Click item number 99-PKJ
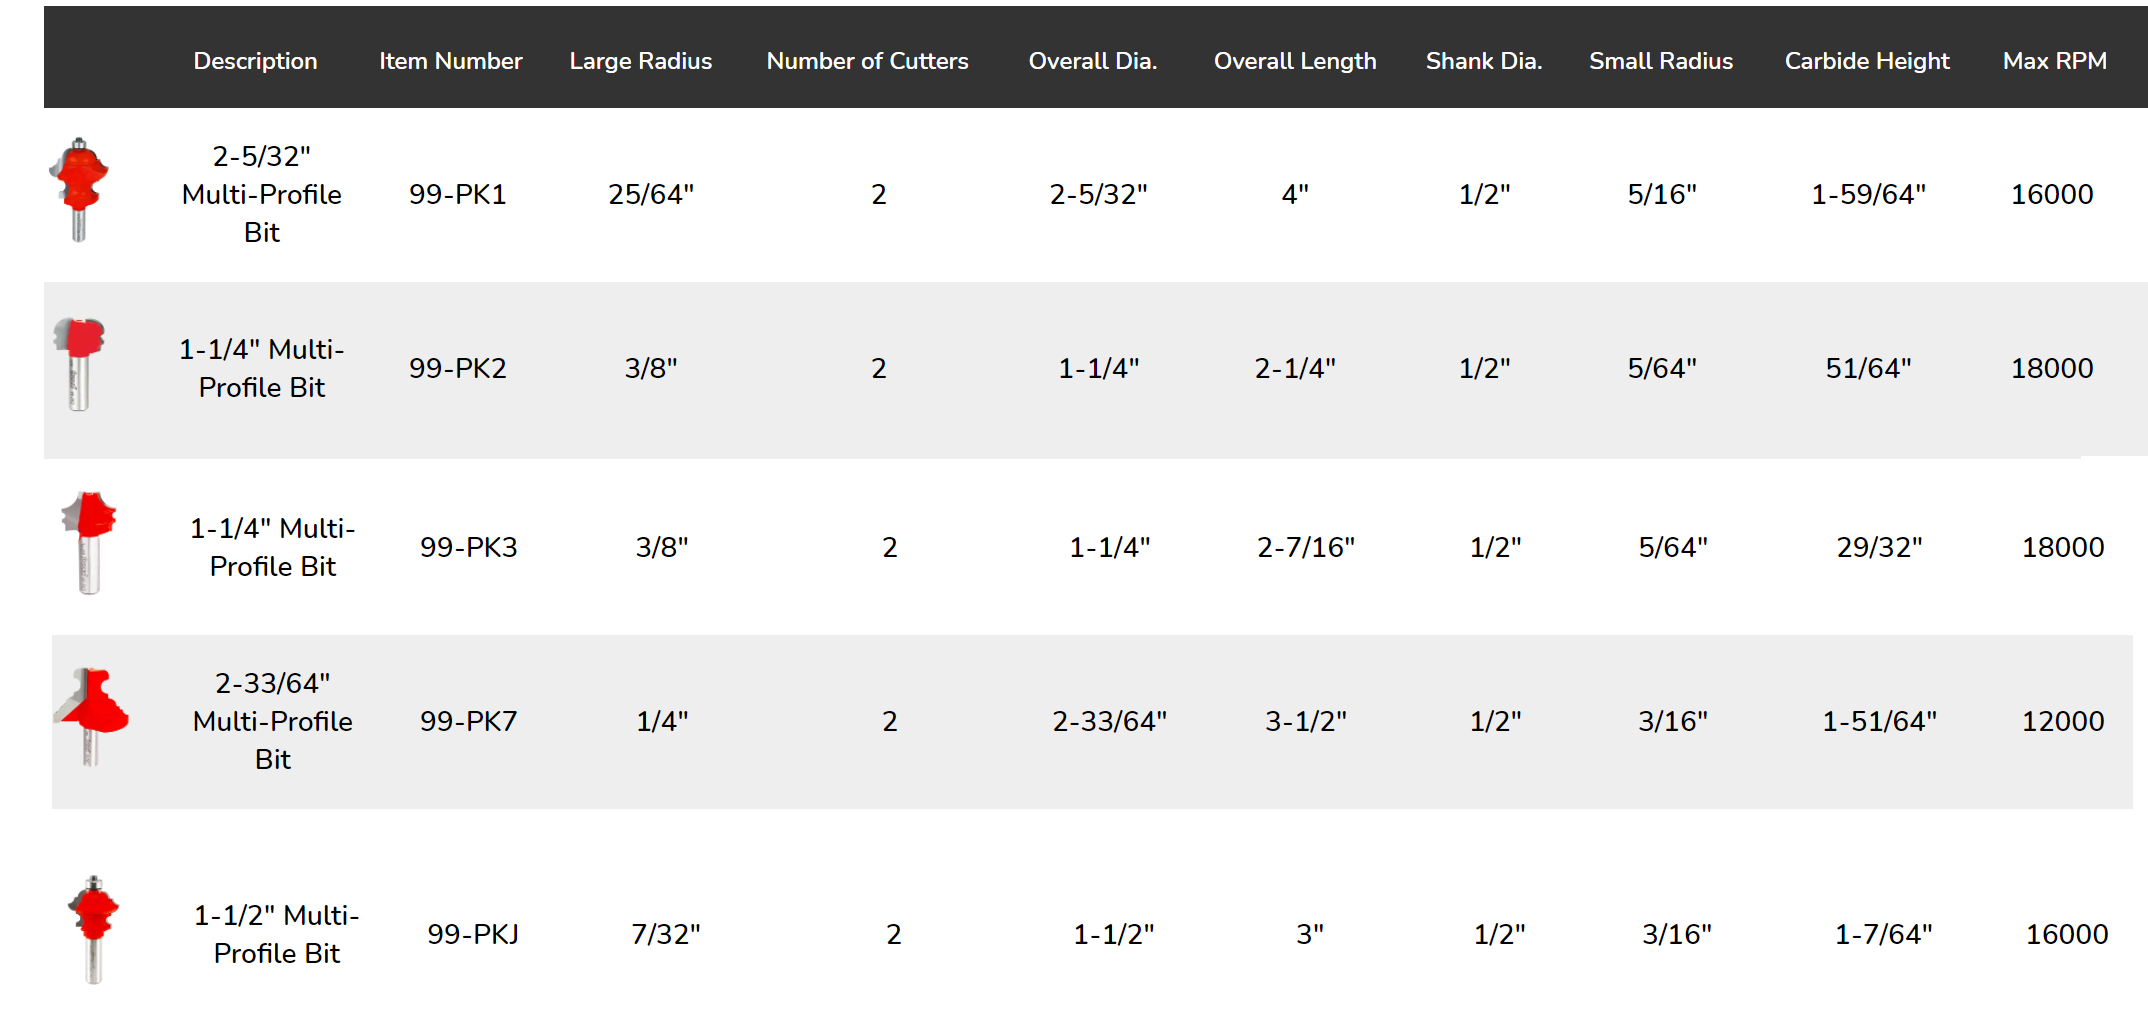Image resolution: width=2148 pixels, height=1014 pixels. click(473, 934)
